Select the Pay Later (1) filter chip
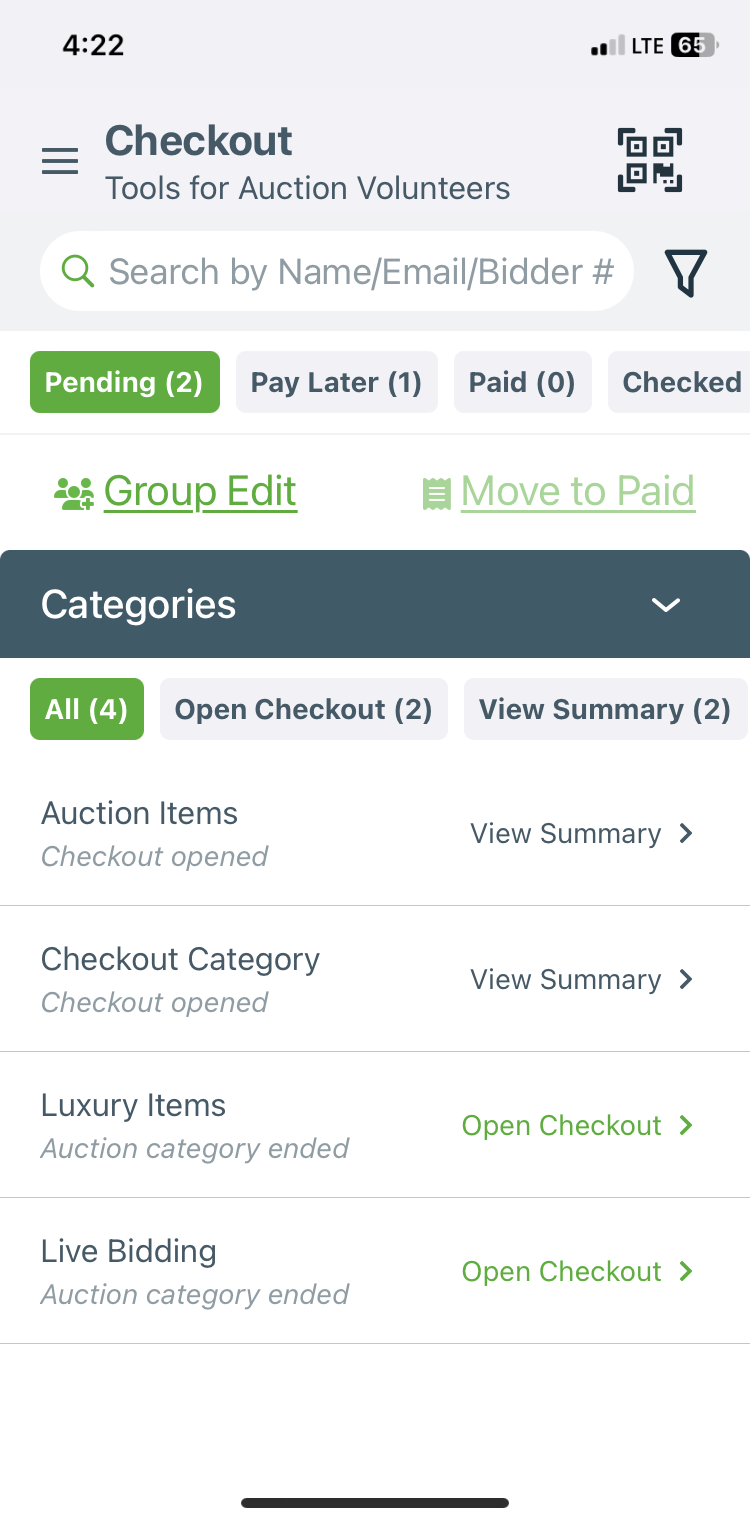750x1524 pixels. (337, 382)
